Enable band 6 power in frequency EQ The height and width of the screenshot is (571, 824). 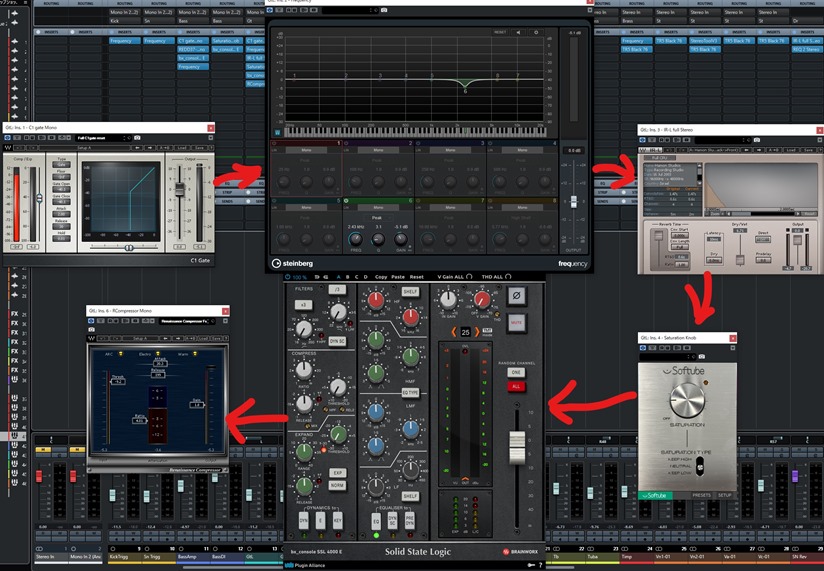[347, 200]
